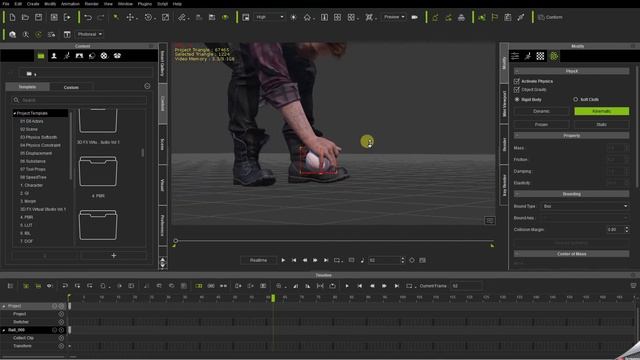Click the Conform button in the toolbar

click(550, 17)
